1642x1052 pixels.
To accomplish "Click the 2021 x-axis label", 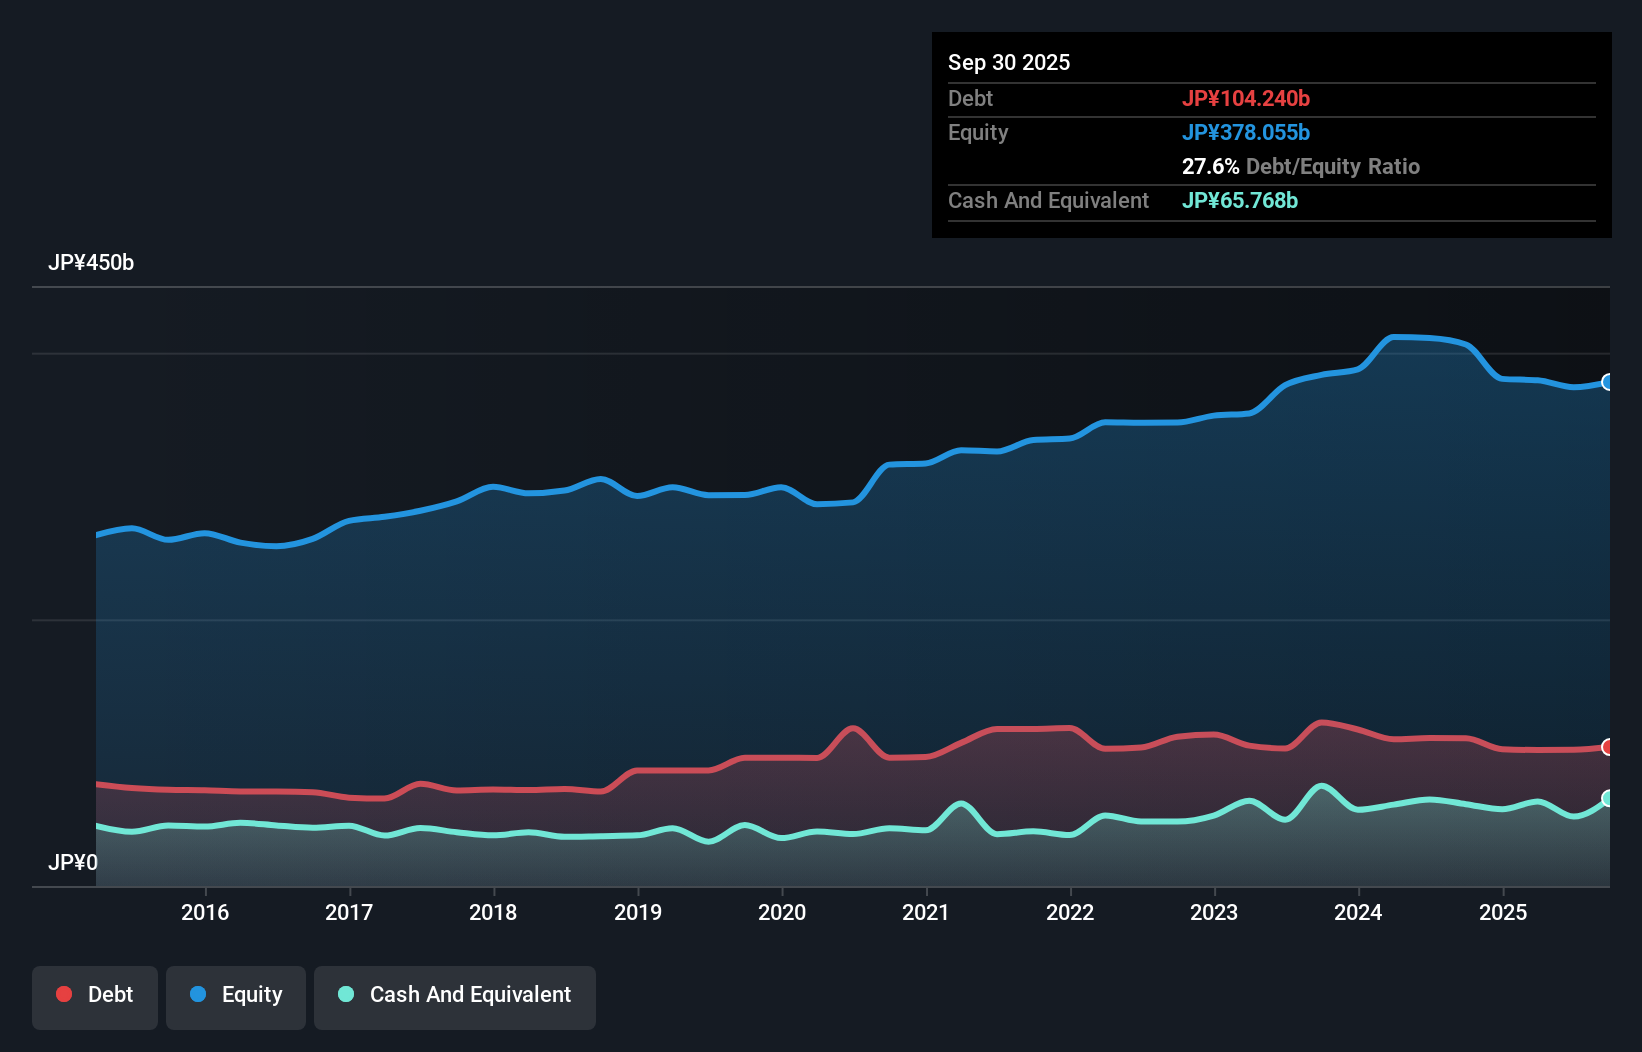I will tap(926, 912).
